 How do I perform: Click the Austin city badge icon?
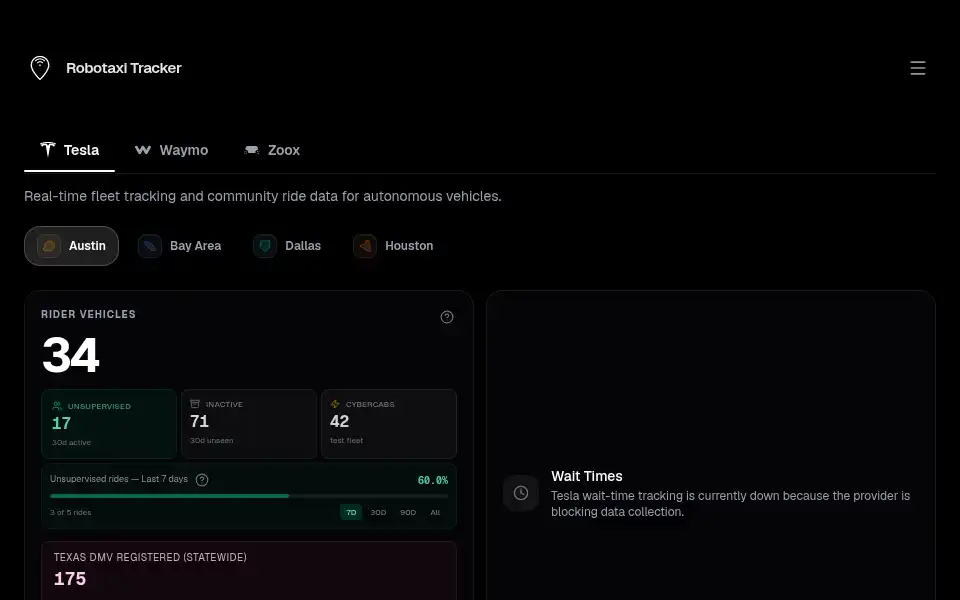pos(49,246)
